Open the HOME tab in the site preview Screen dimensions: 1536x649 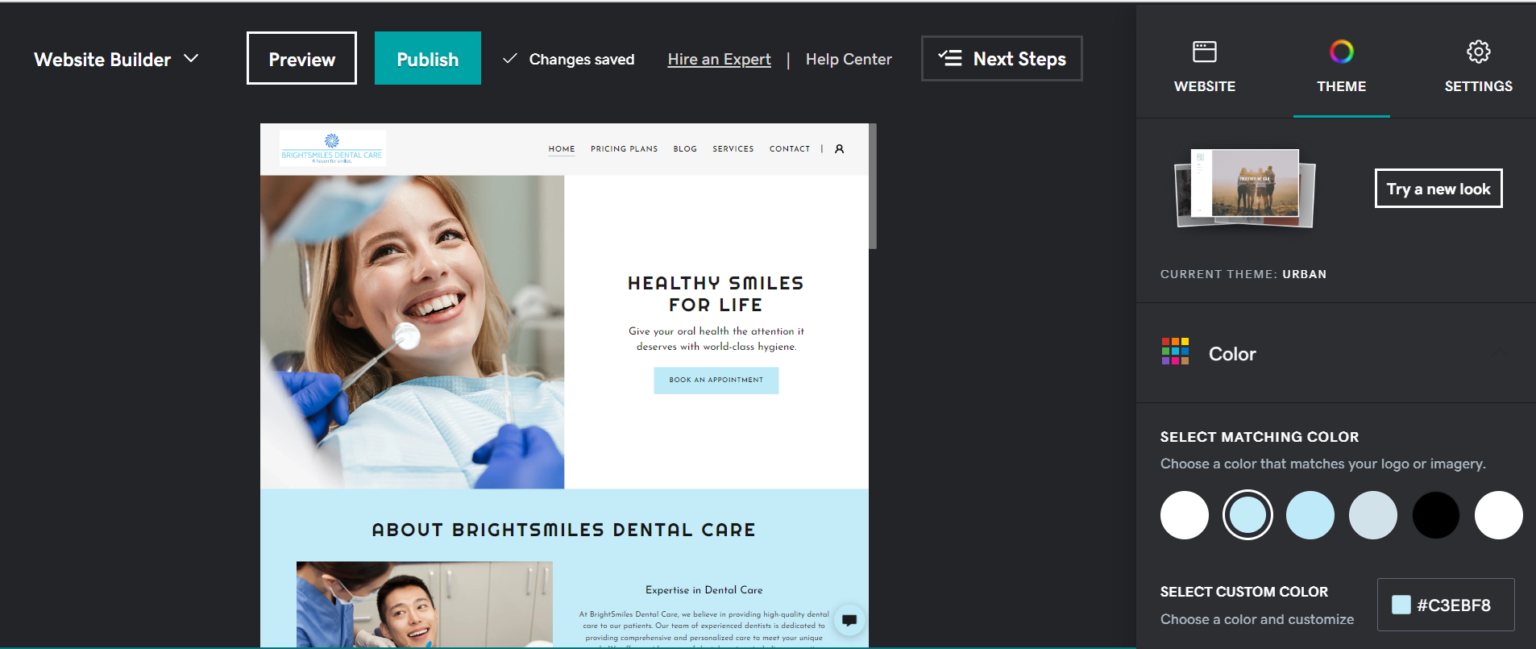561,148
